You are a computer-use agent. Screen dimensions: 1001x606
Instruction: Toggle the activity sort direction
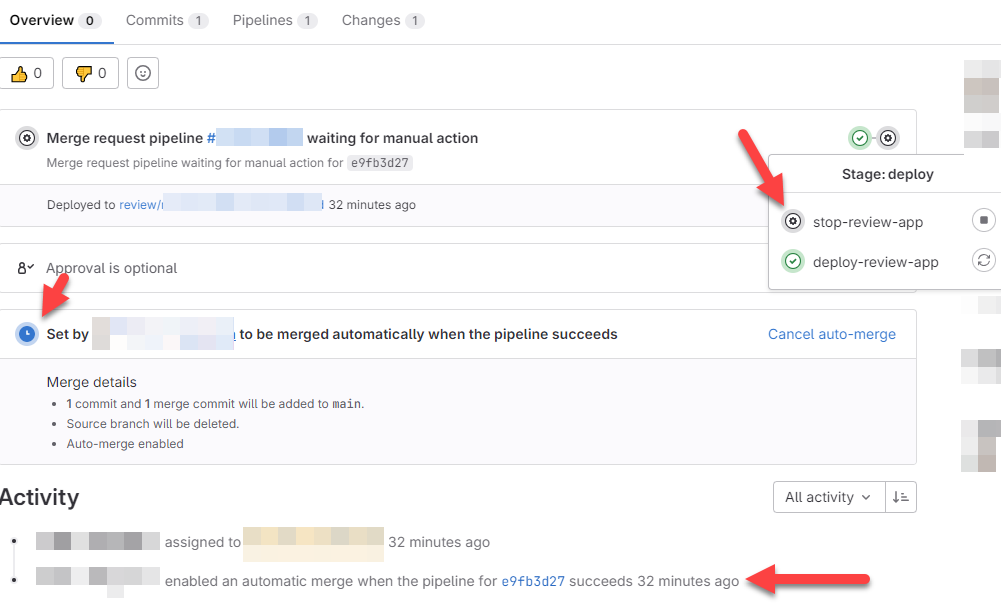pyautogui.click(x=901, y=497)
